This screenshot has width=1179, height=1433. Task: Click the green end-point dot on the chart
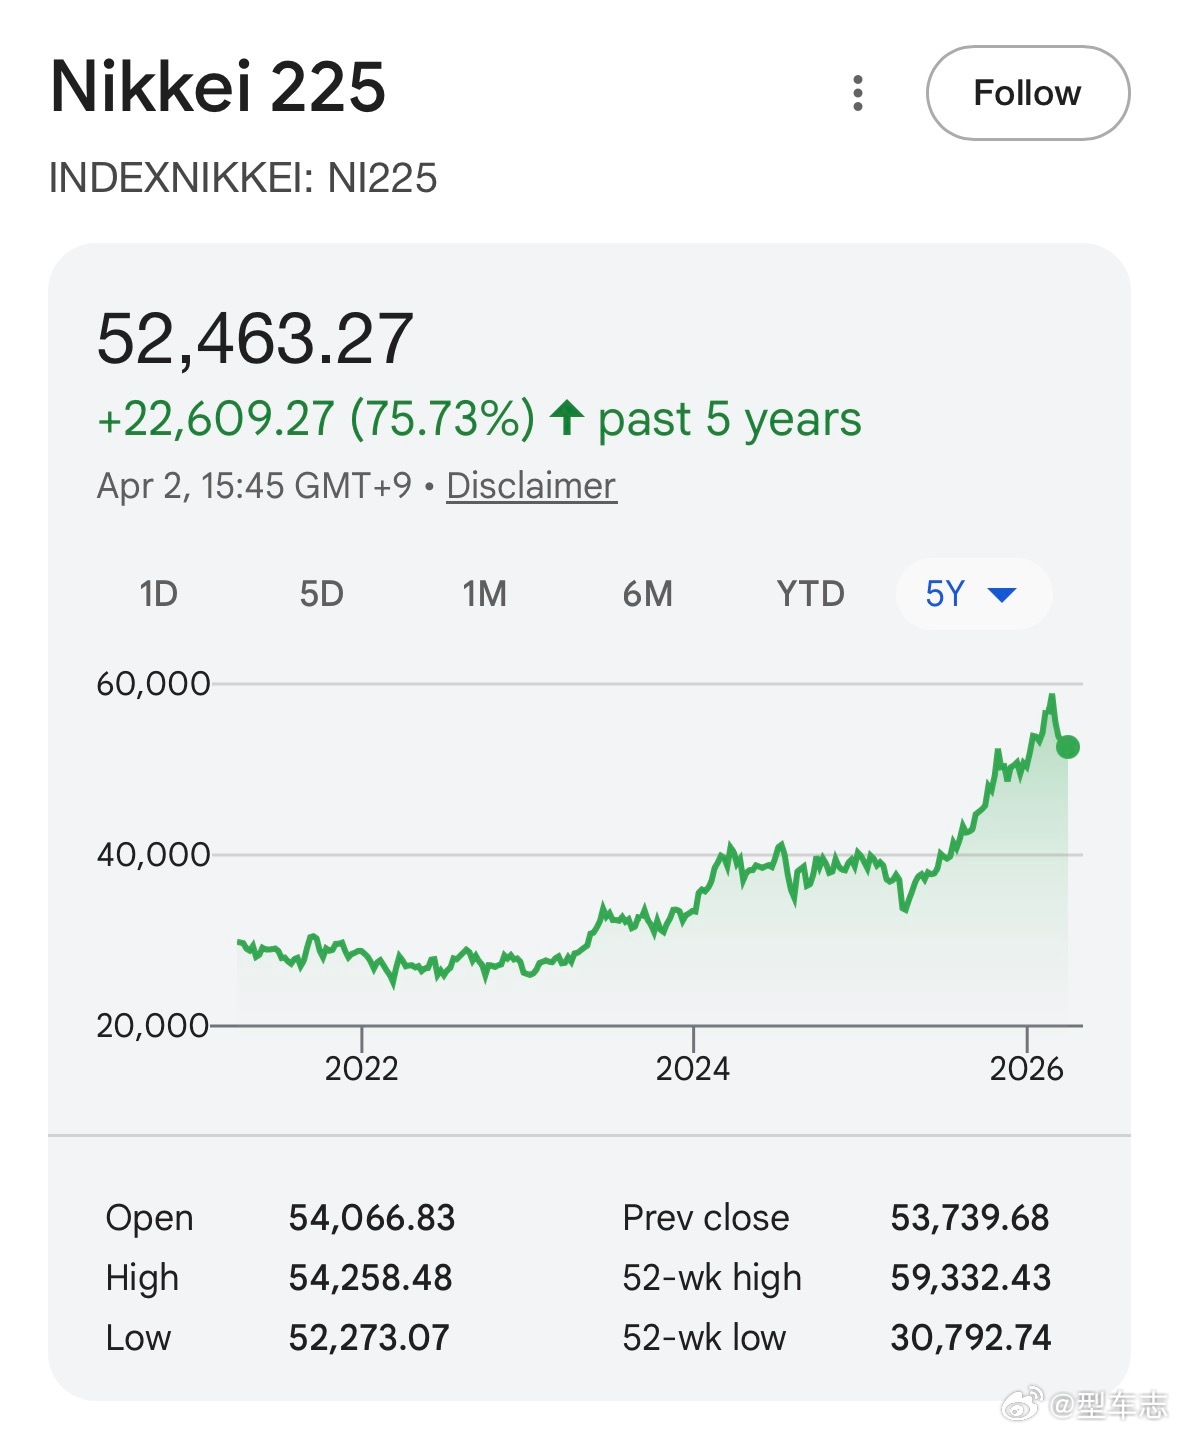point(1068,747)
